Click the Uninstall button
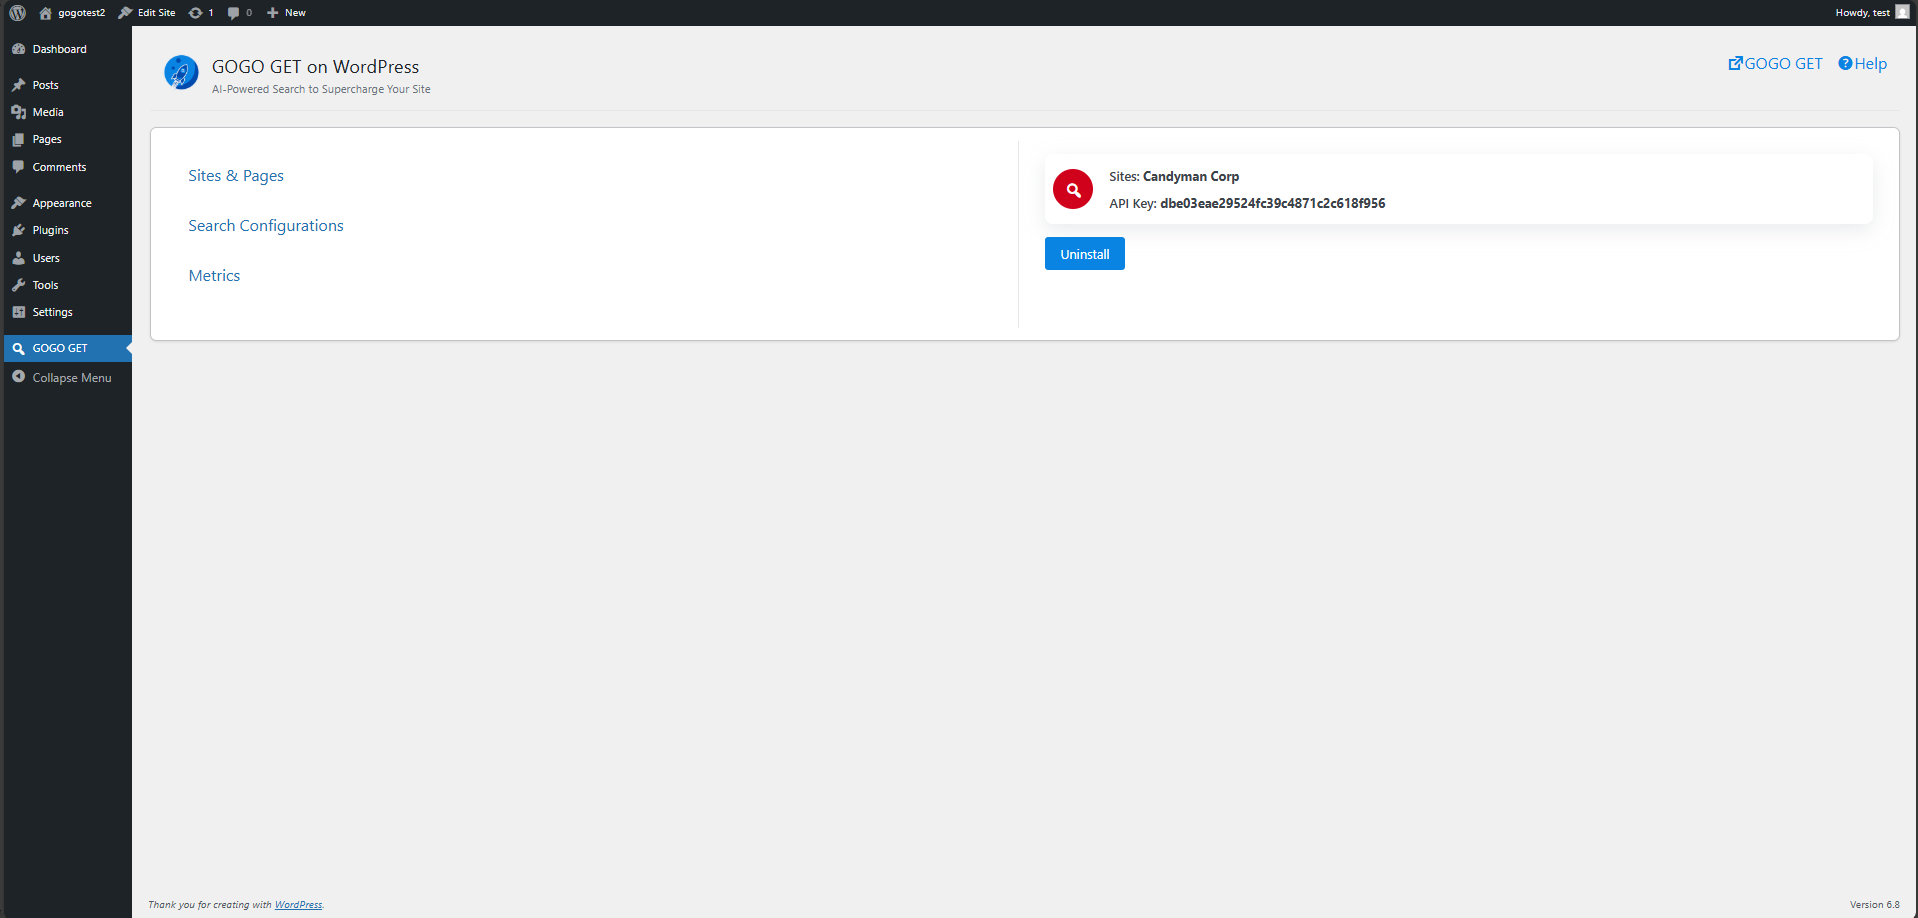1918x918 pixels. pyautogui.click(x=1084, y=254)
